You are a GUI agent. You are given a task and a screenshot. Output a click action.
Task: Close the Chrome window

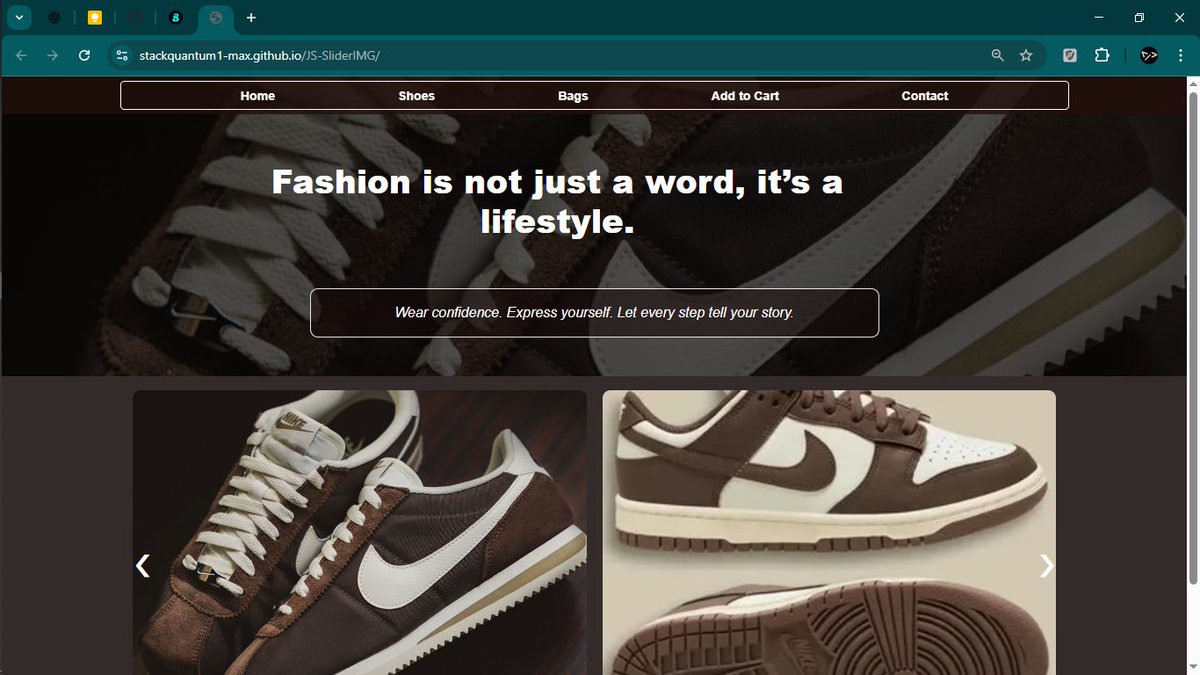coord(1179,17)
